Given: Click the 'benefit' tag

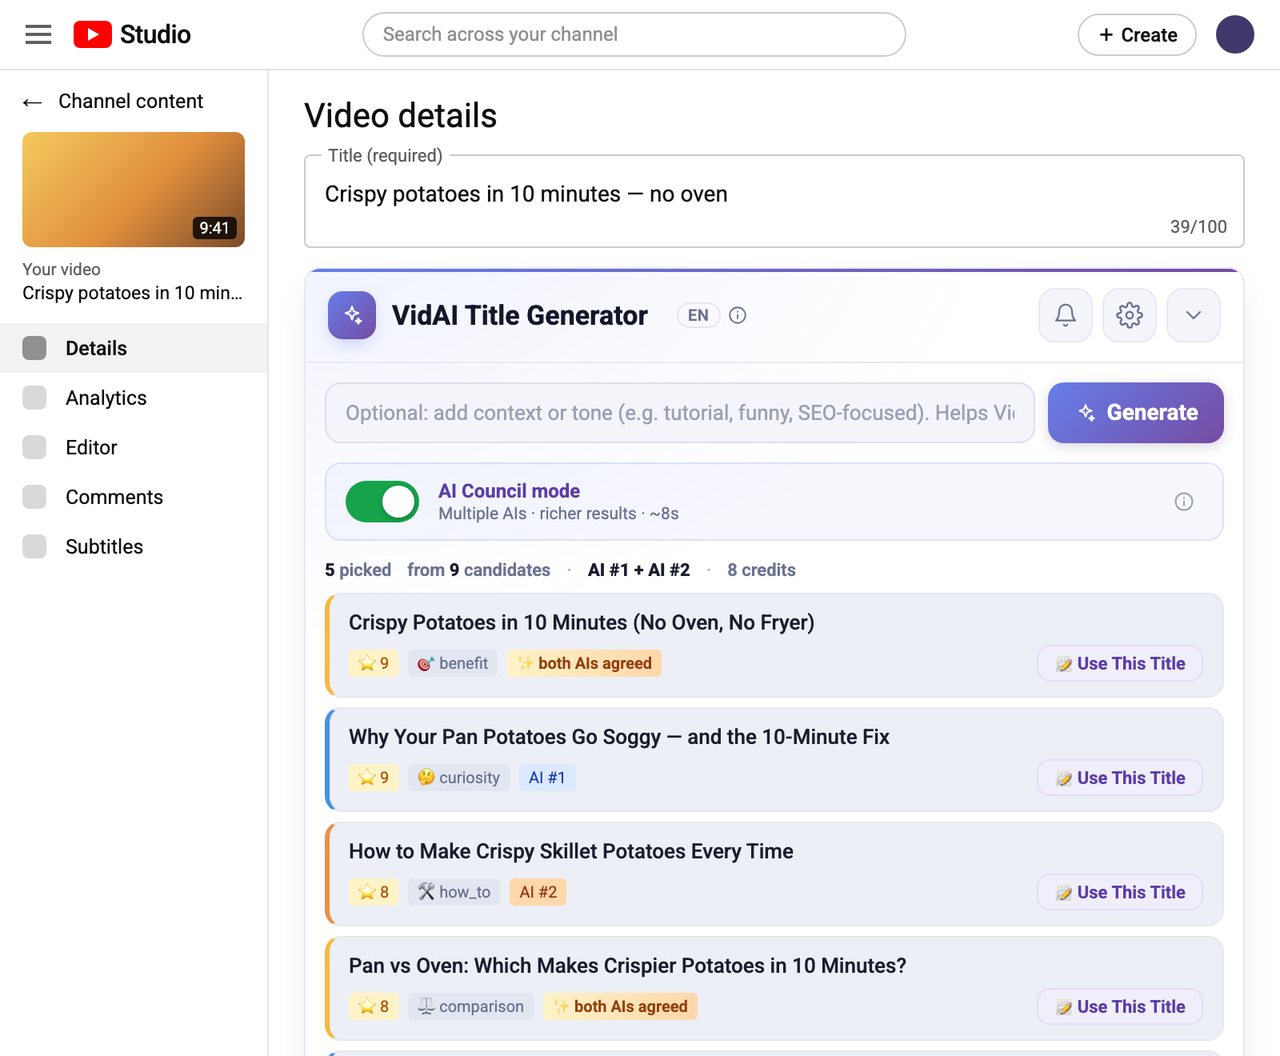Looking at the screenshot, I should [453, 663].
